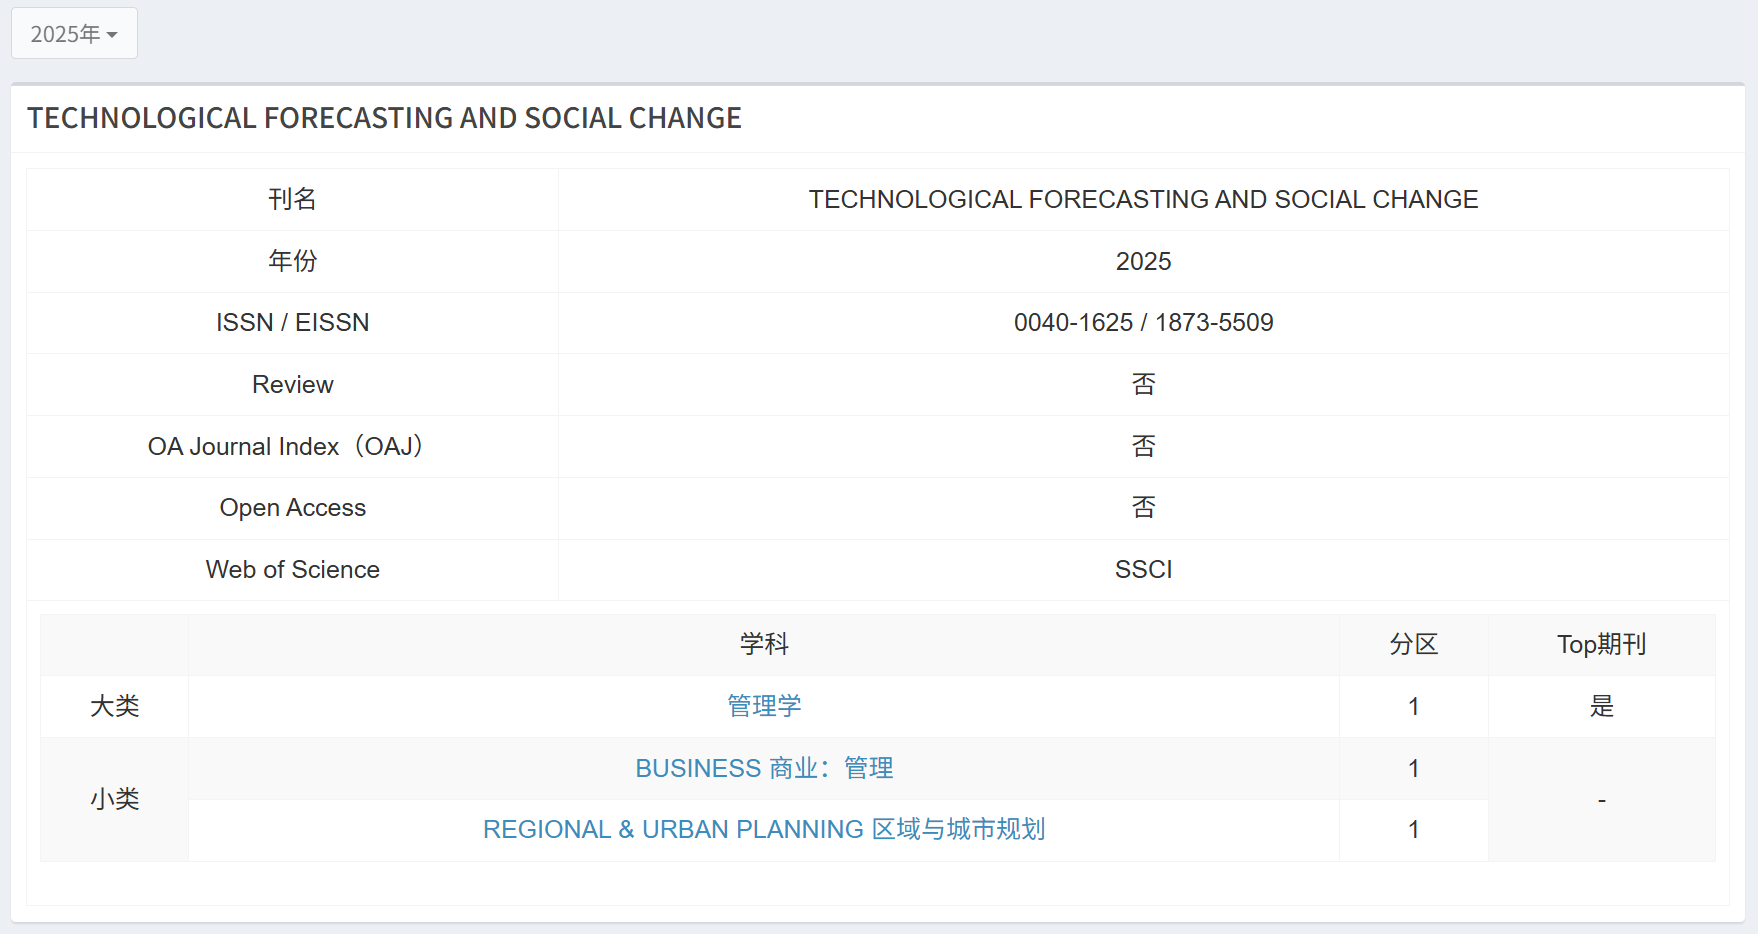The width and height of the screenshot is (1758, 934).
Task: Click the 管理学 subject link
Action: click(x=764, y=706)
